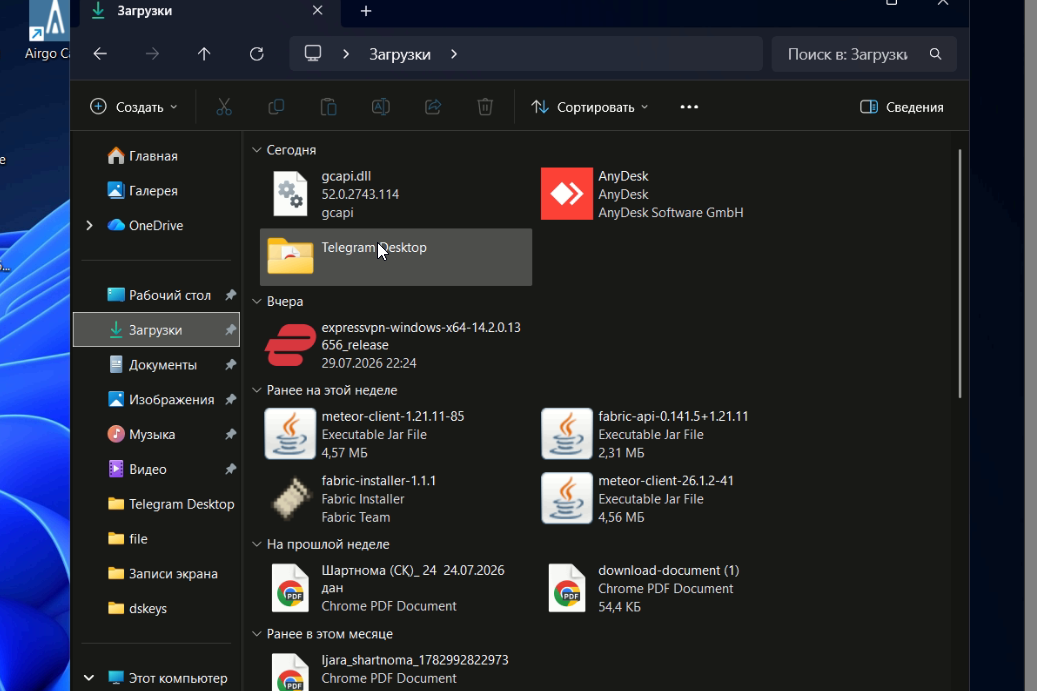
Task: Select meteor-client-1.21.11-85 jar file
Action: (x=395, y=434)
